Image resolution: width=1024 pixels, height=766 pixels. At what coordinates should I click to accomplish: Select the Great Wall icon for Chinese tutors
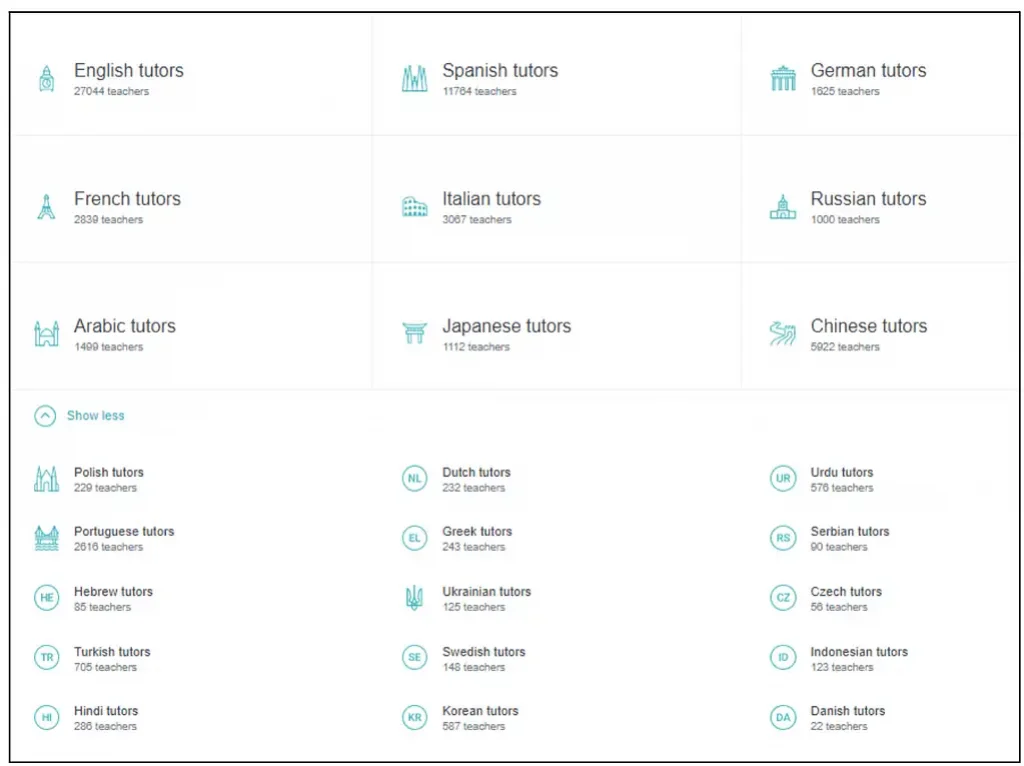(782, 334)
